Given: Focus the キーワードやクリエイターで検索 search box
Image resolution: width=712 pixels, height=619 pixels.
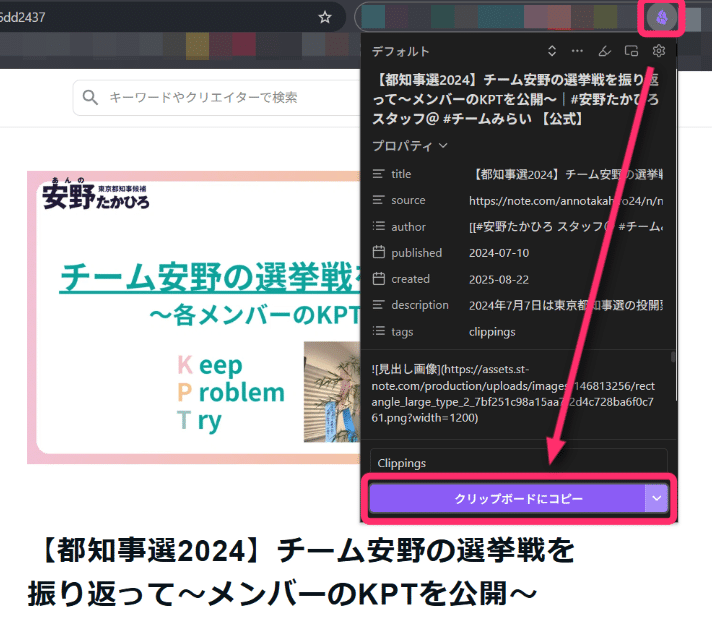Looking at the screenshot, I should [x=217, y=98].
